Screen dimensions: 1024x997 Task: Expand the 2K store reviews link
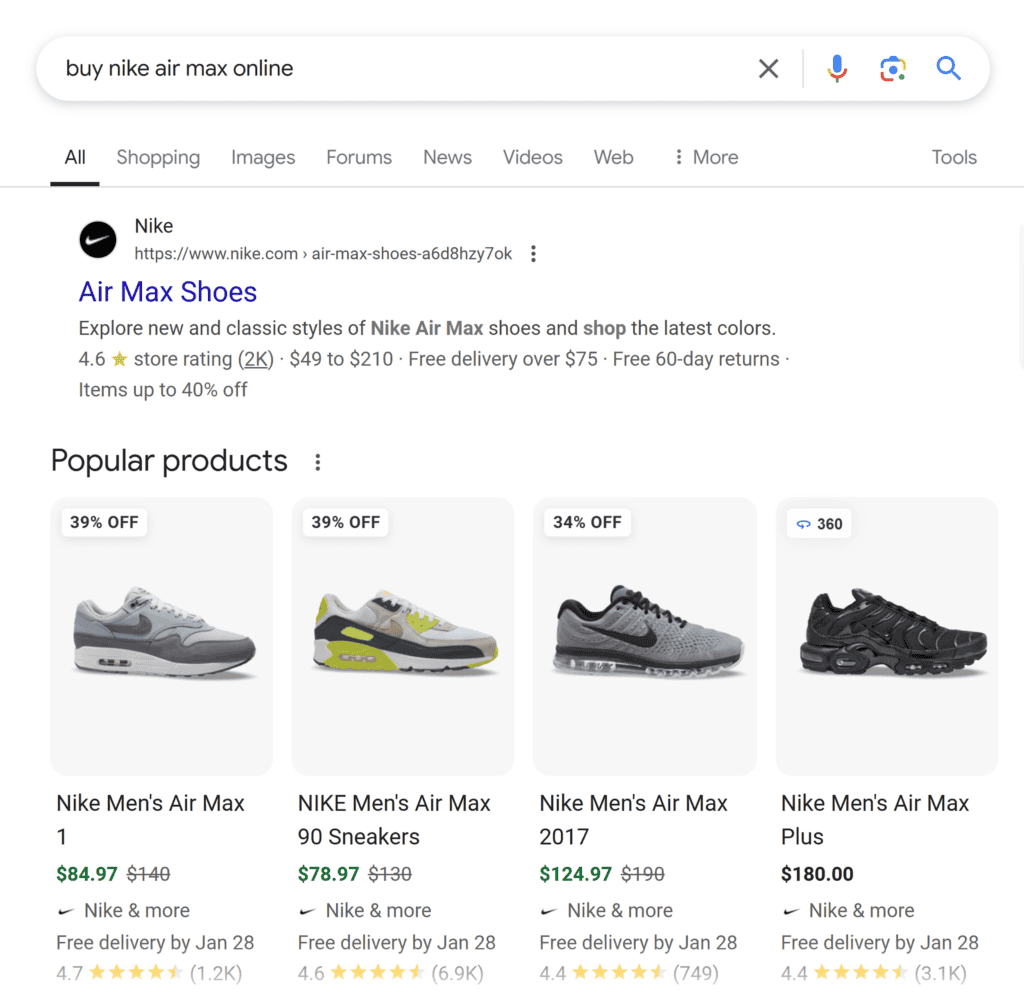click(x=256, y=359)
